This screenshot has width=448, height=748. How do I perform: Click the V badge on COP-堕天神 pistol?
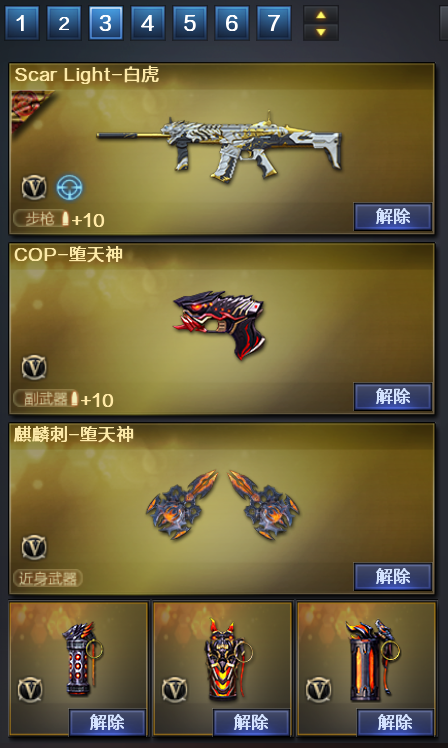coord(34,367)
